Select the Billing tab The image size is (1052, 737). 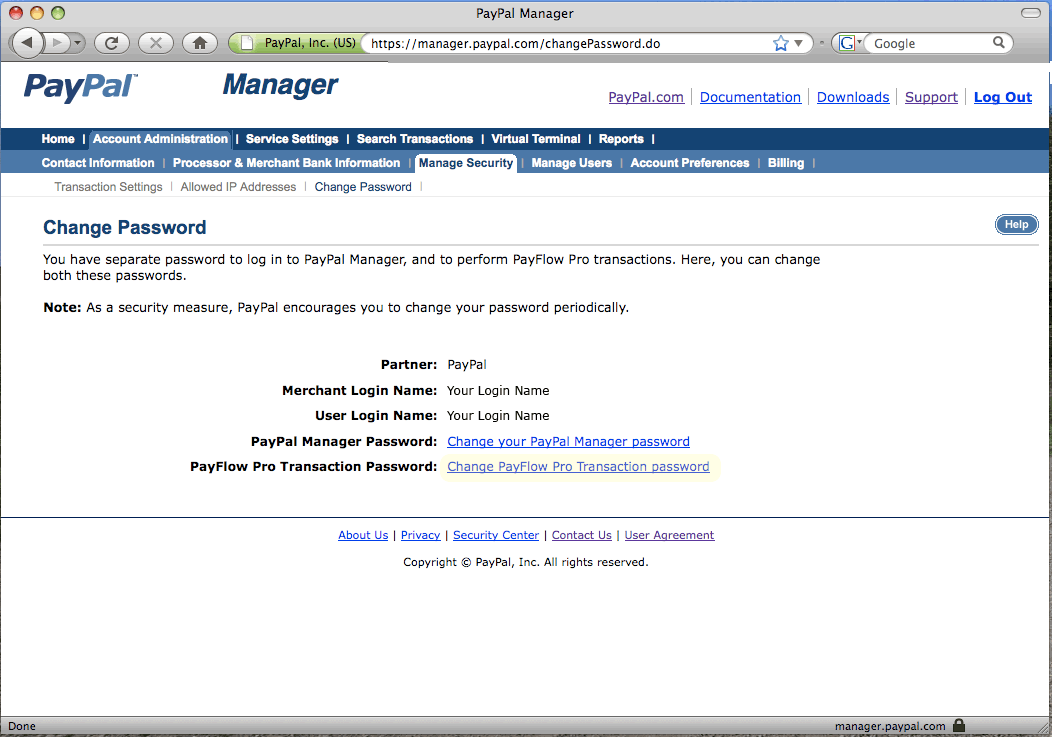[x=786, y=163]
